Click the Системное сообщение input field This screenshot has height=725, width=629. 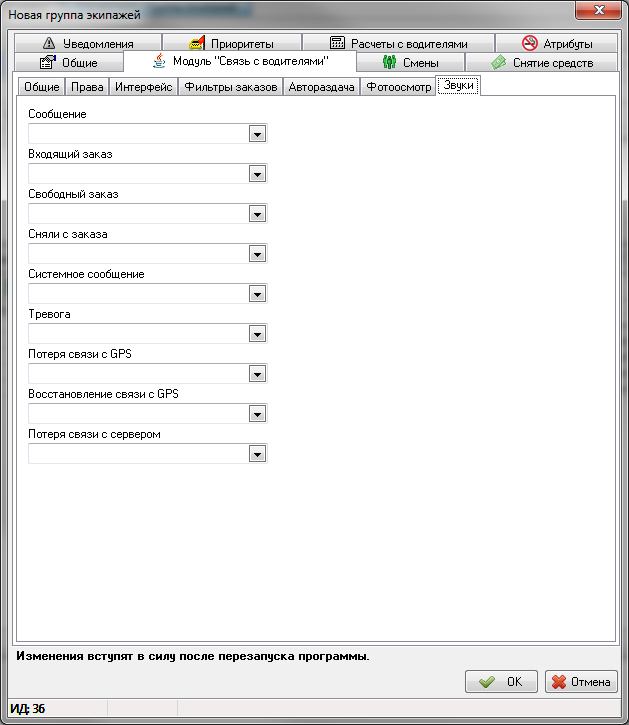[x=137, y=294]
